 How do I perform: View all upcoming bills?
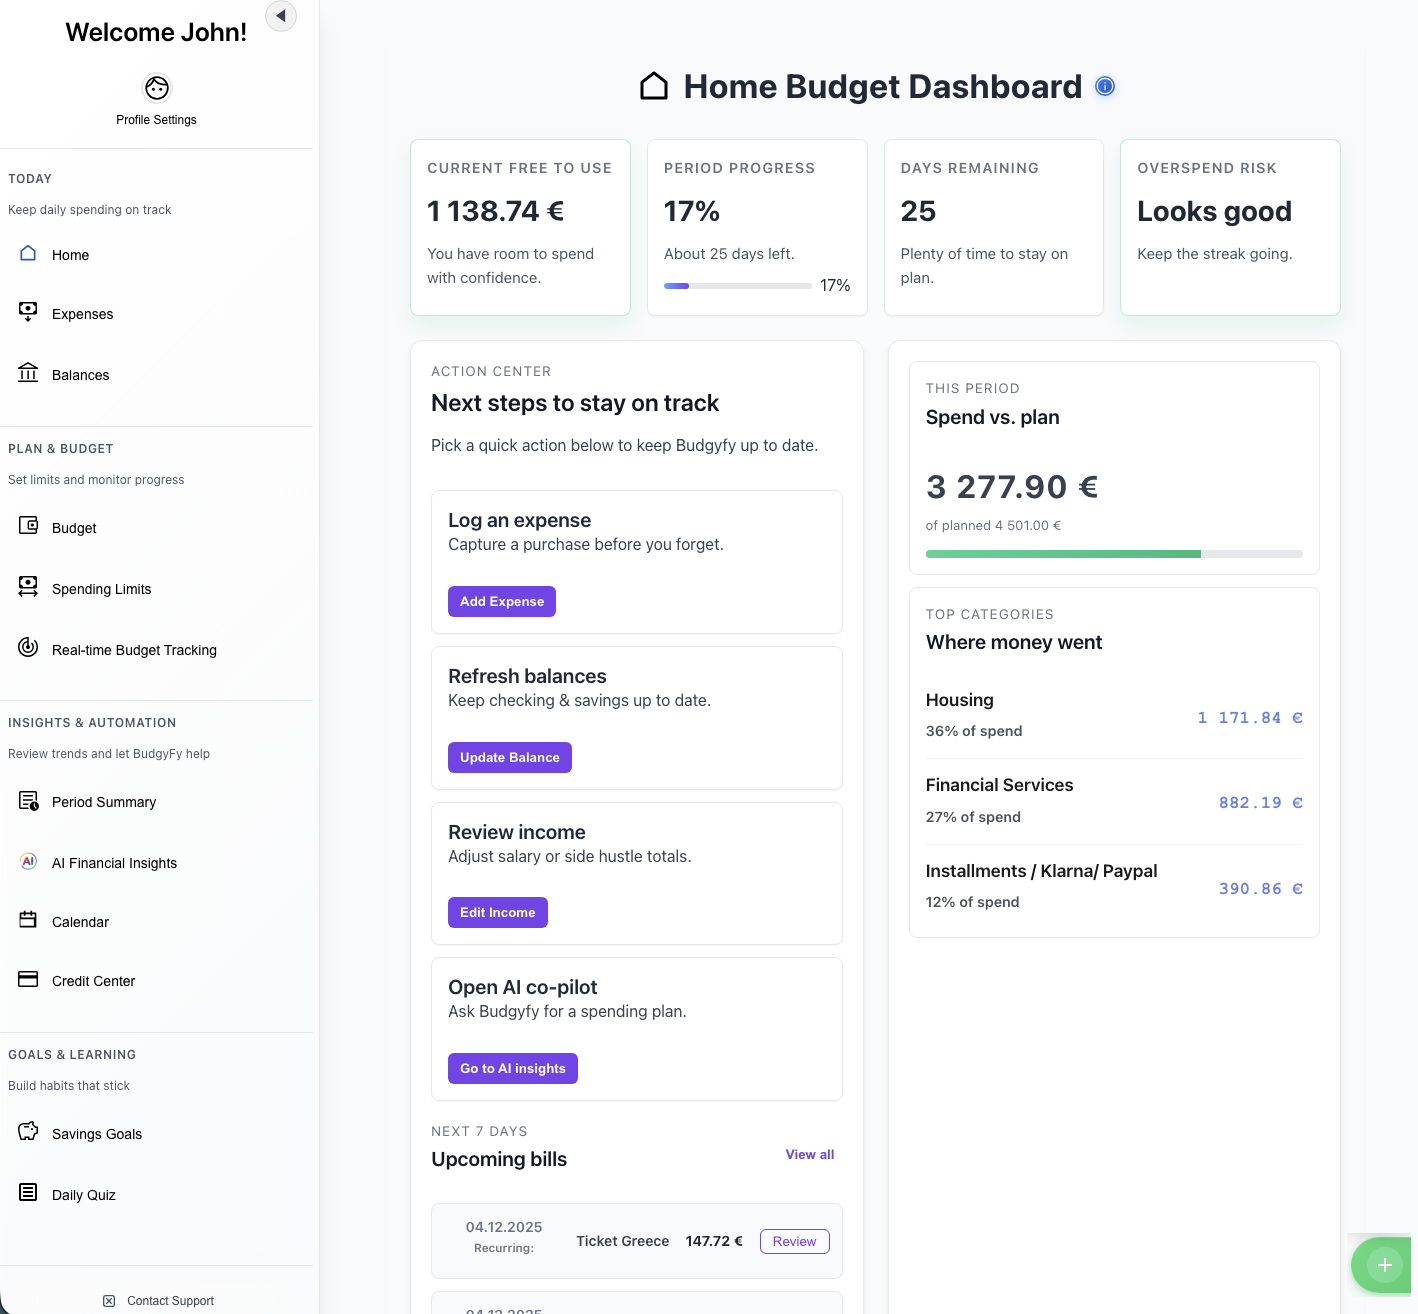click(809, 1154)
